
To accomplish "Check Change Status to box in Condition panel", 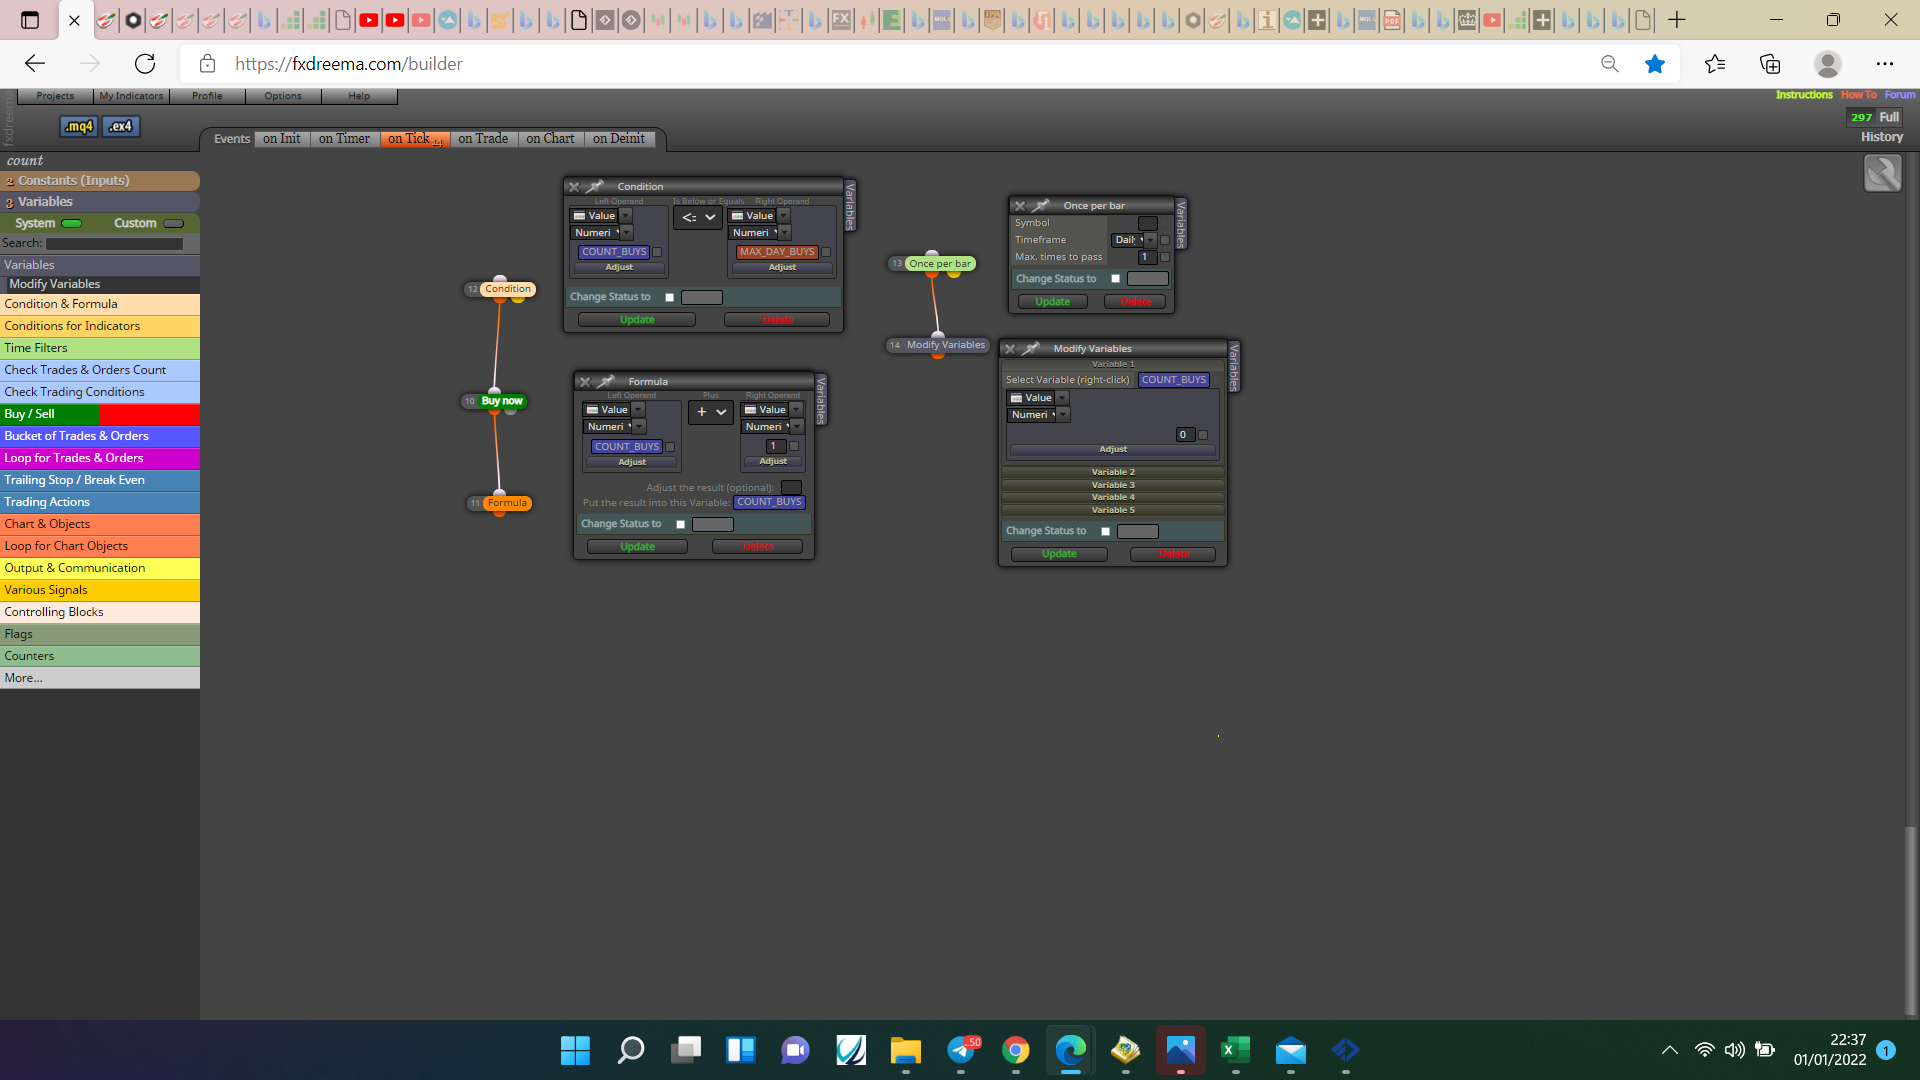I will point(669,298).
